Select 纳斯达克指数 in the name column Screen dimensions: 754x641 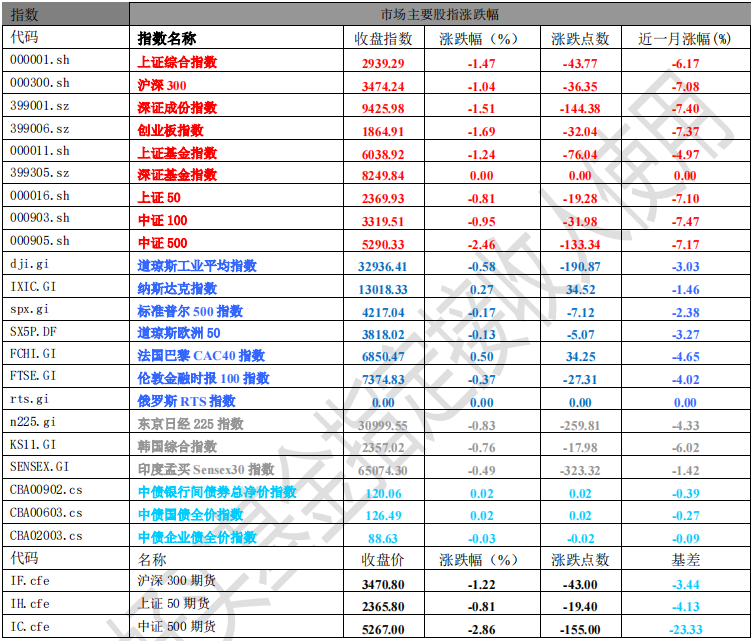(176, 289)
